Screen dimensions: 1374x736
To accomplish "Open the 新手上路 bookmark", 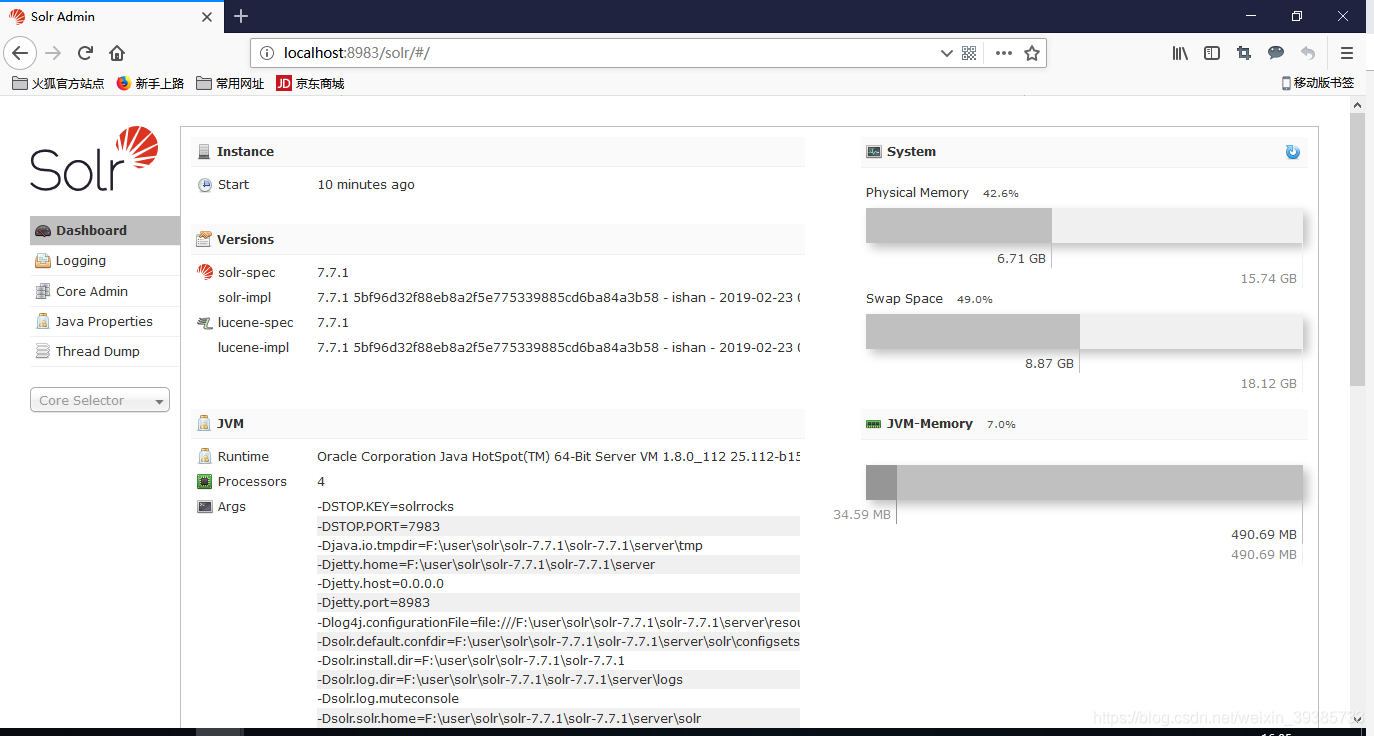I will point(150,84).
